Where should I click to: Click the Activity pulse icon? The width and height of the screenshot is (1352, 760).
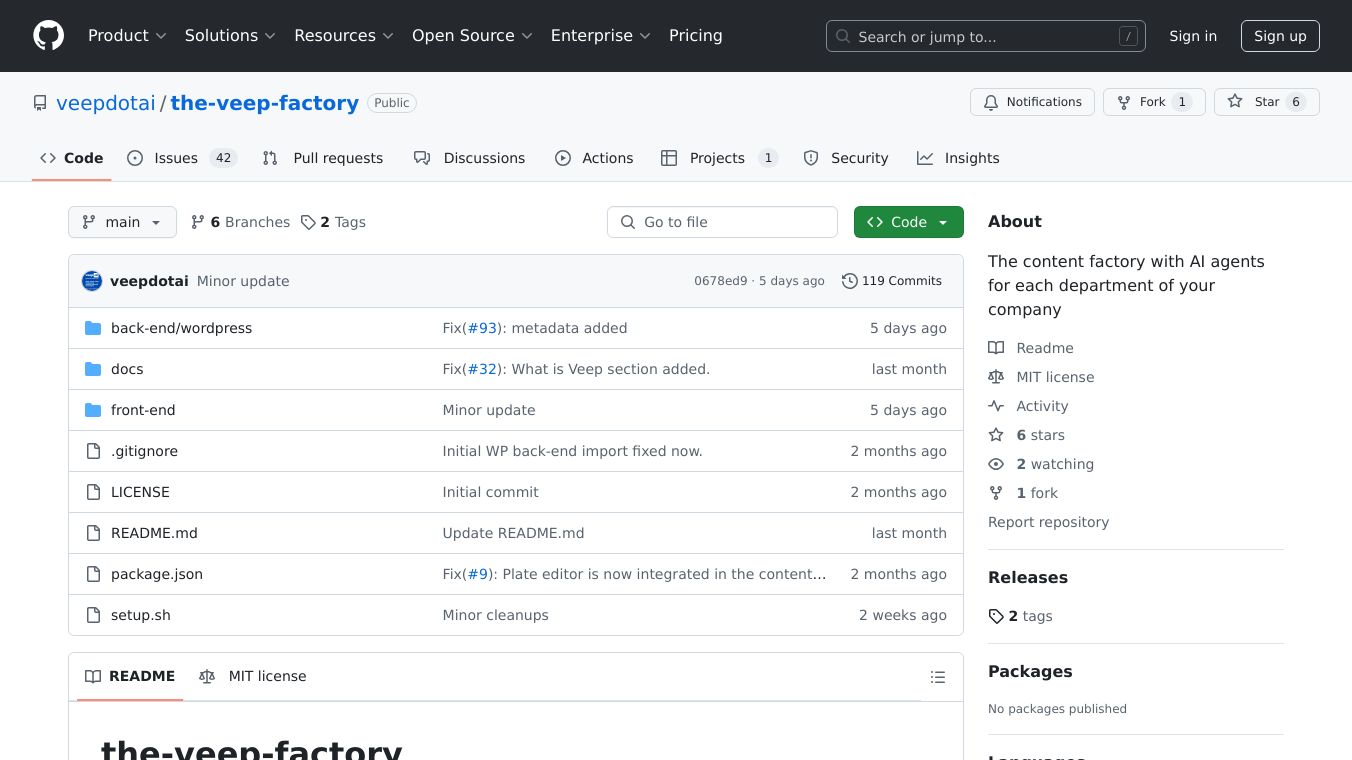pos(996,406)
